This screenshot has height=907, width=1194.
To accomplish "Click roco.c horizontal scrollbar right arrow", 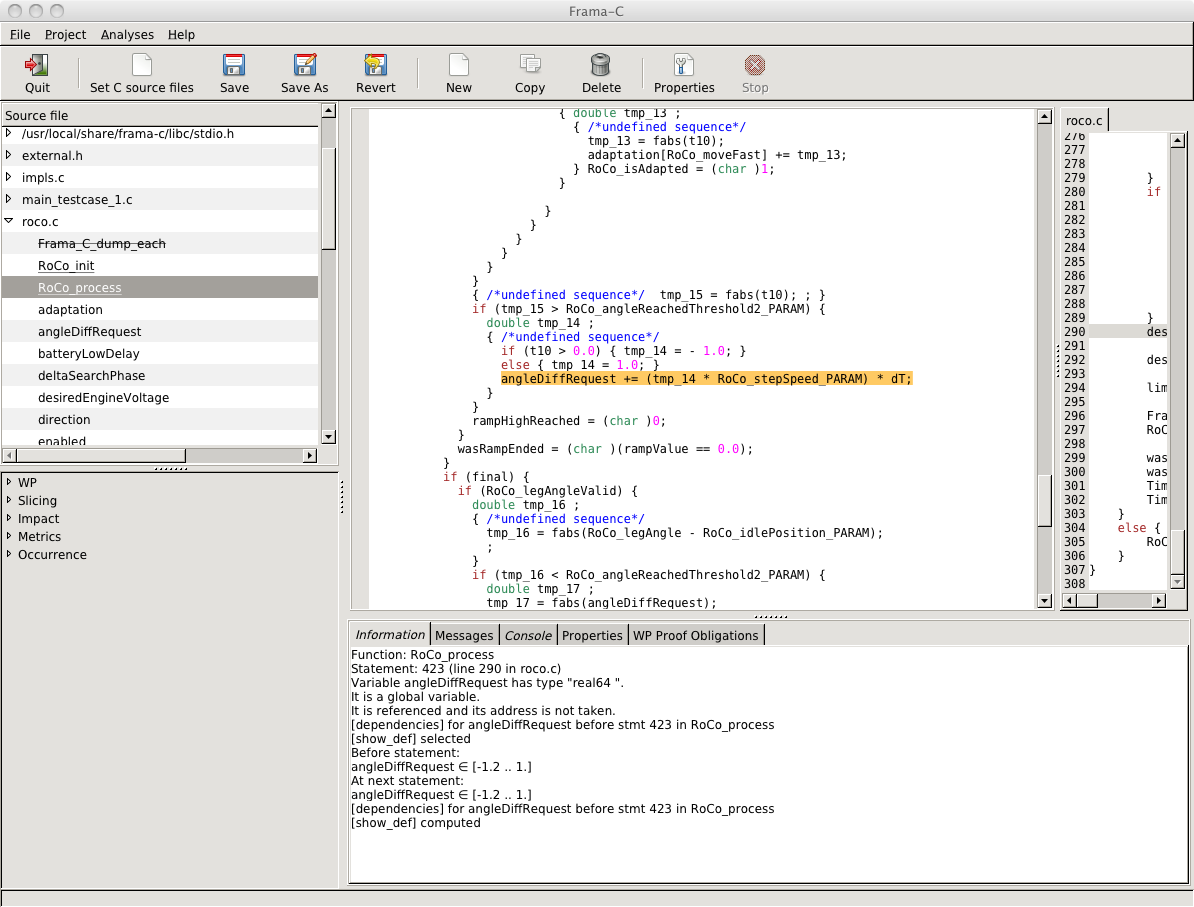I will pos(1158,601).
